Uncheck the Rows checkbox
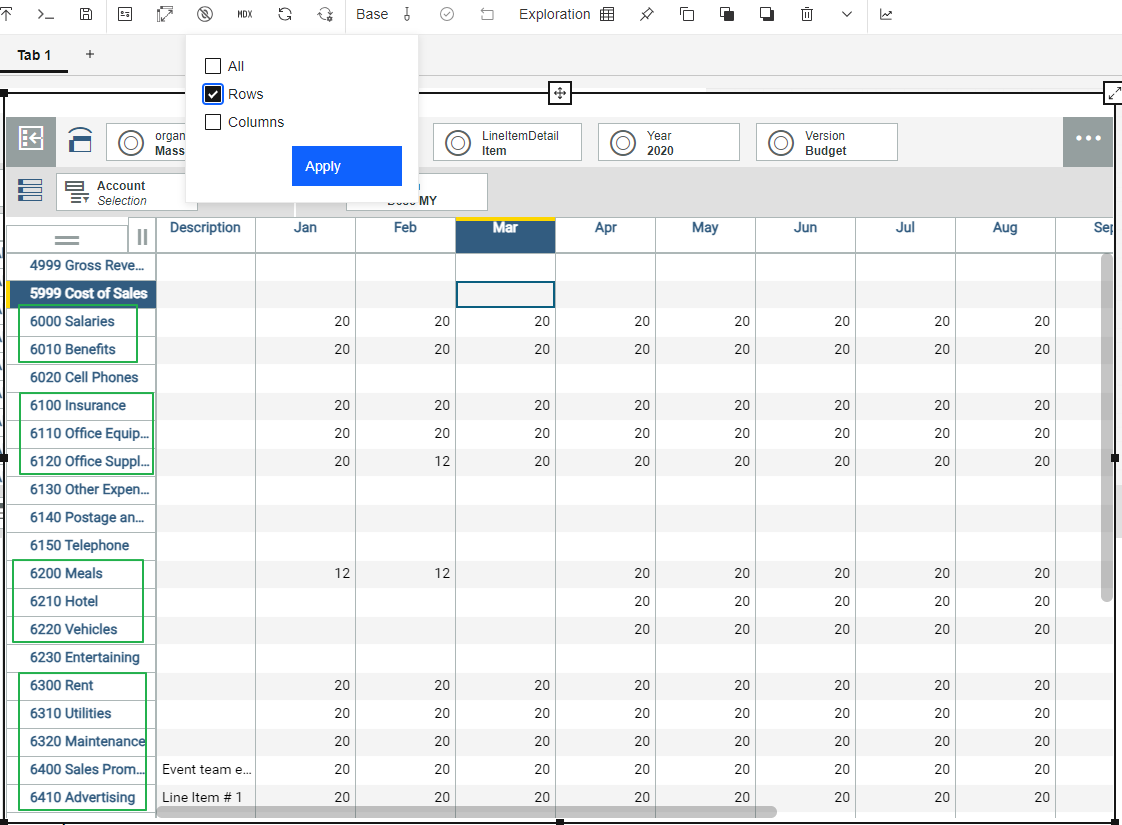1122x825 pixels. pyautogui.click(x=212, y=94)
